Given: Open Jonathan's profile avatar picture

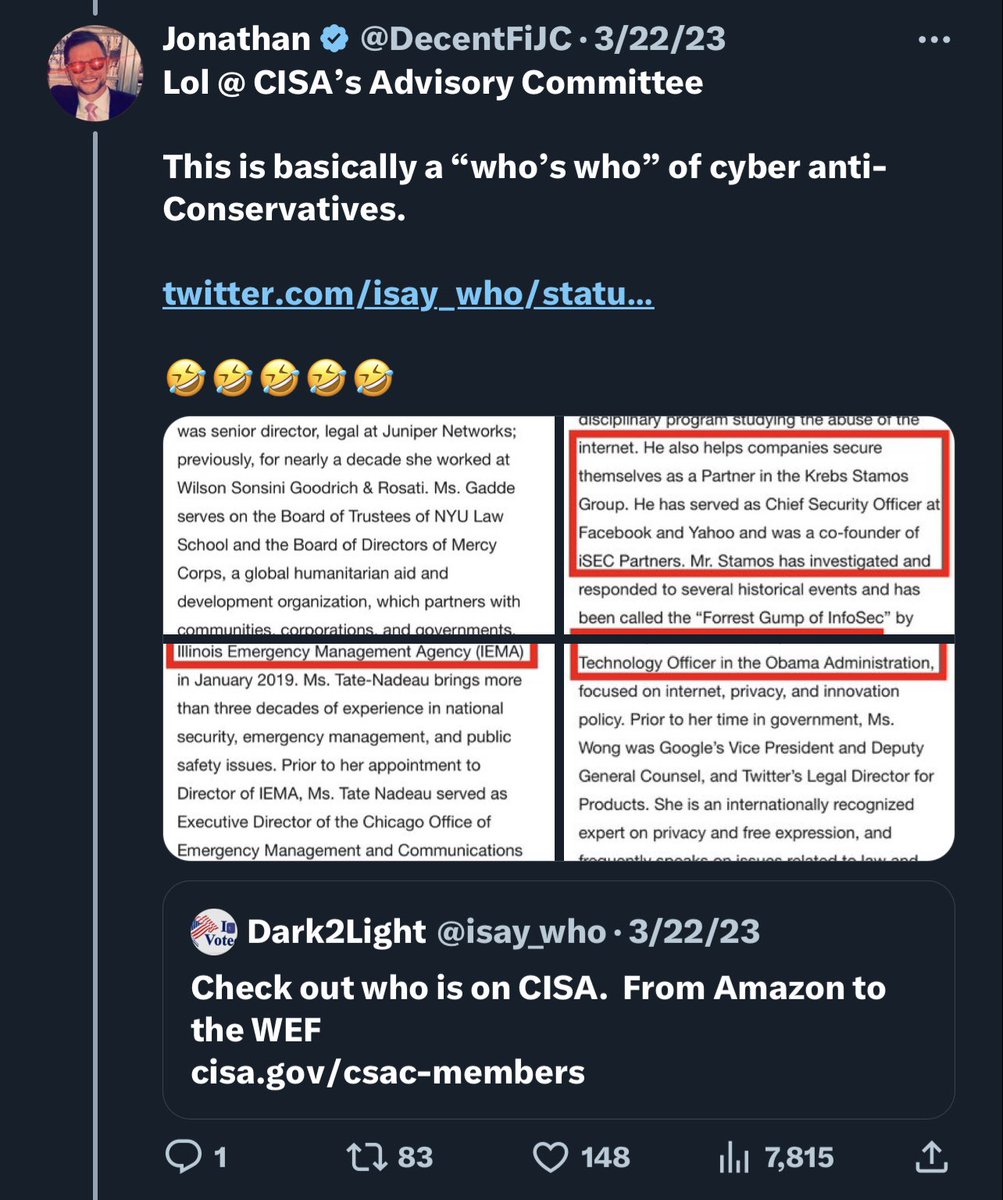Looking at the screenshot, I should (95, 72).
